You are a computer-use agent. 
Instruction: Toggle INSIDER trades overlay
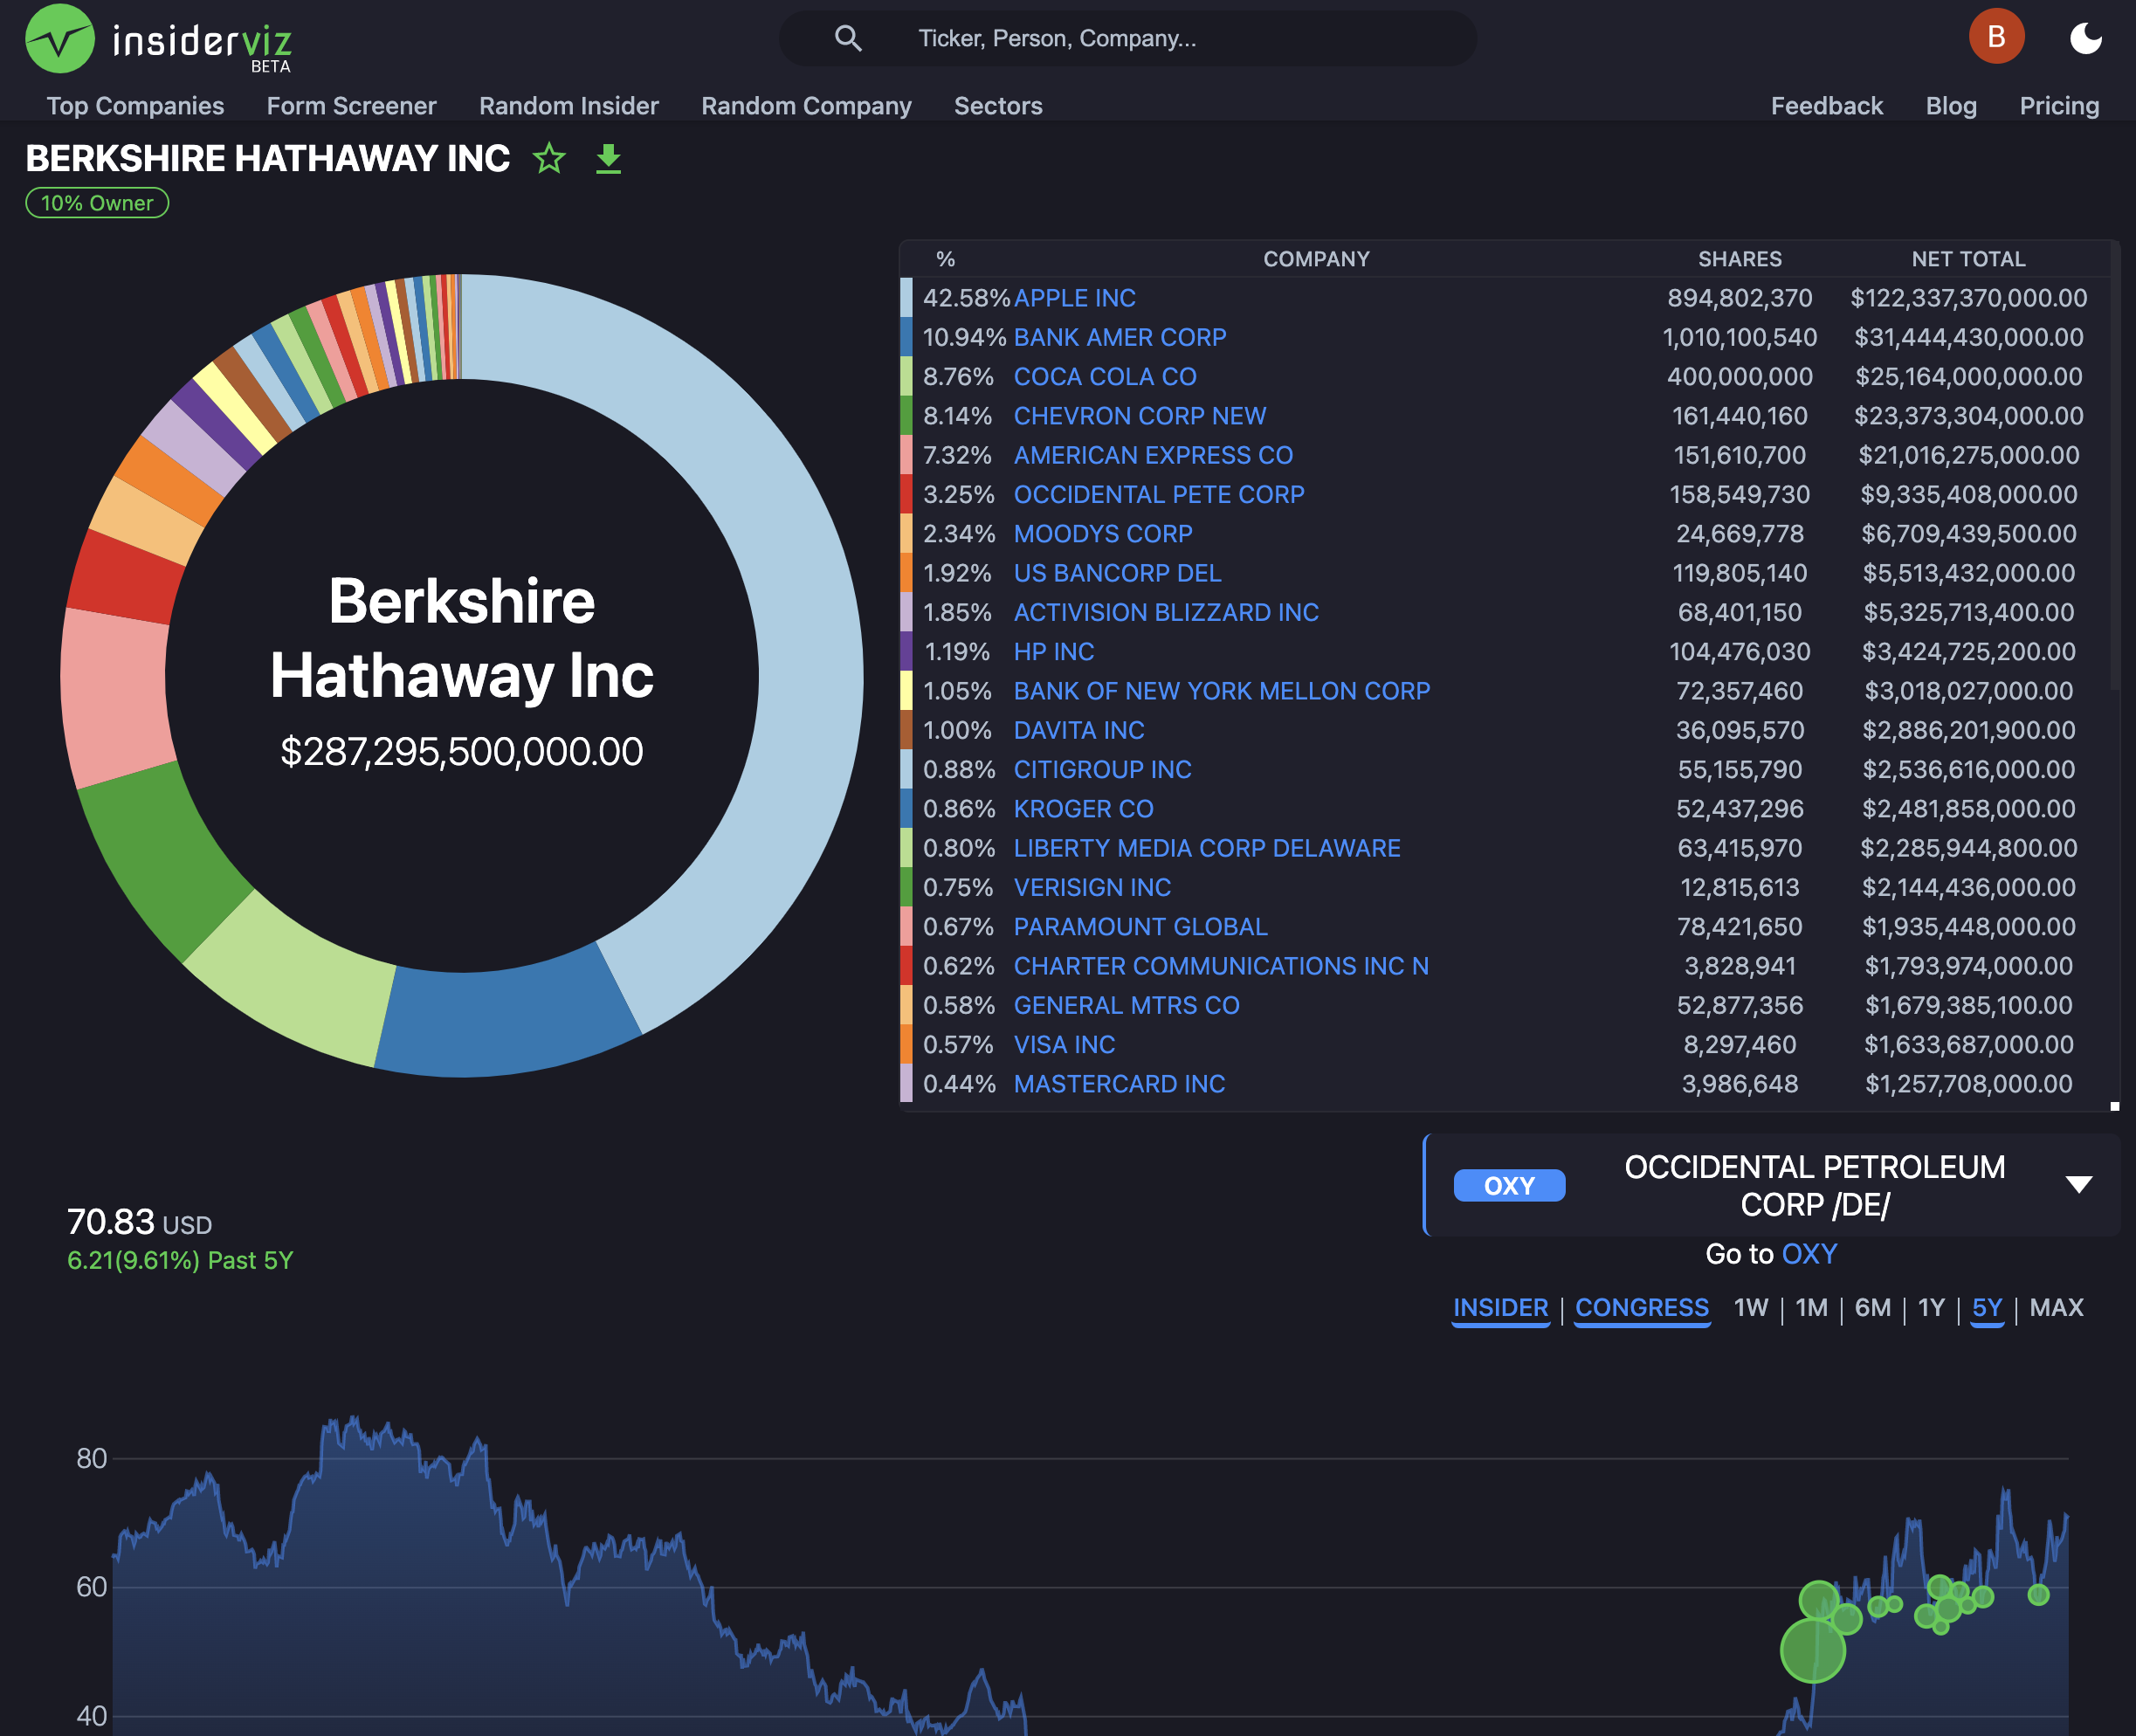pyautogui.click(x=1500, y=1308)
